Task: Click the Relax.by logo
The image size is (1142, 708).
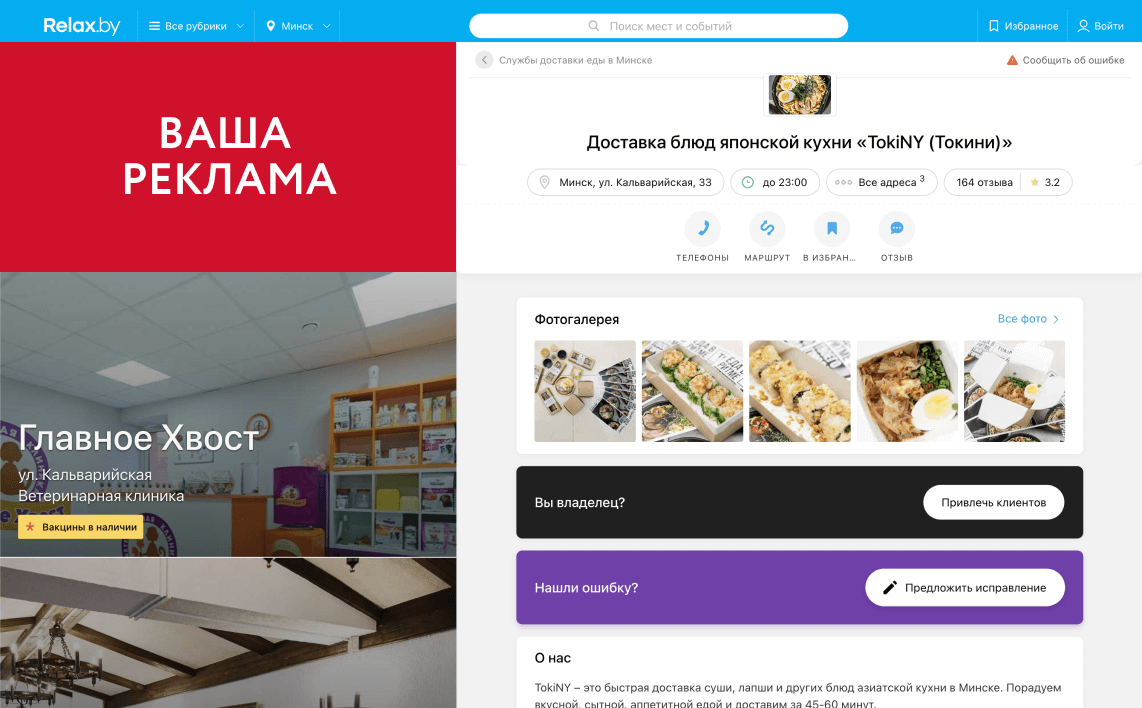Action: (x=82, y=25)
